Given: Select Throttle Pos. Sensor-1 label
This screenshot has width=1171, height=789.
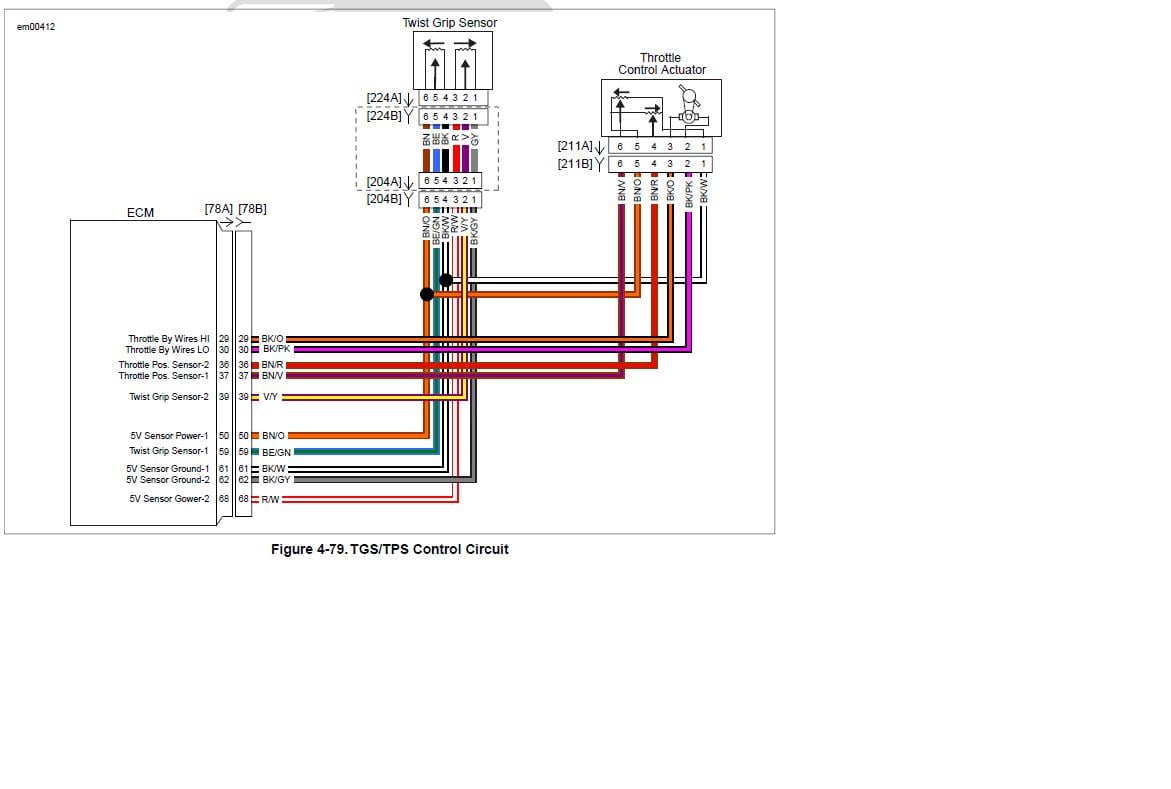Looking at the screenshot, I should pyautogui.click(x=164, y=376).
